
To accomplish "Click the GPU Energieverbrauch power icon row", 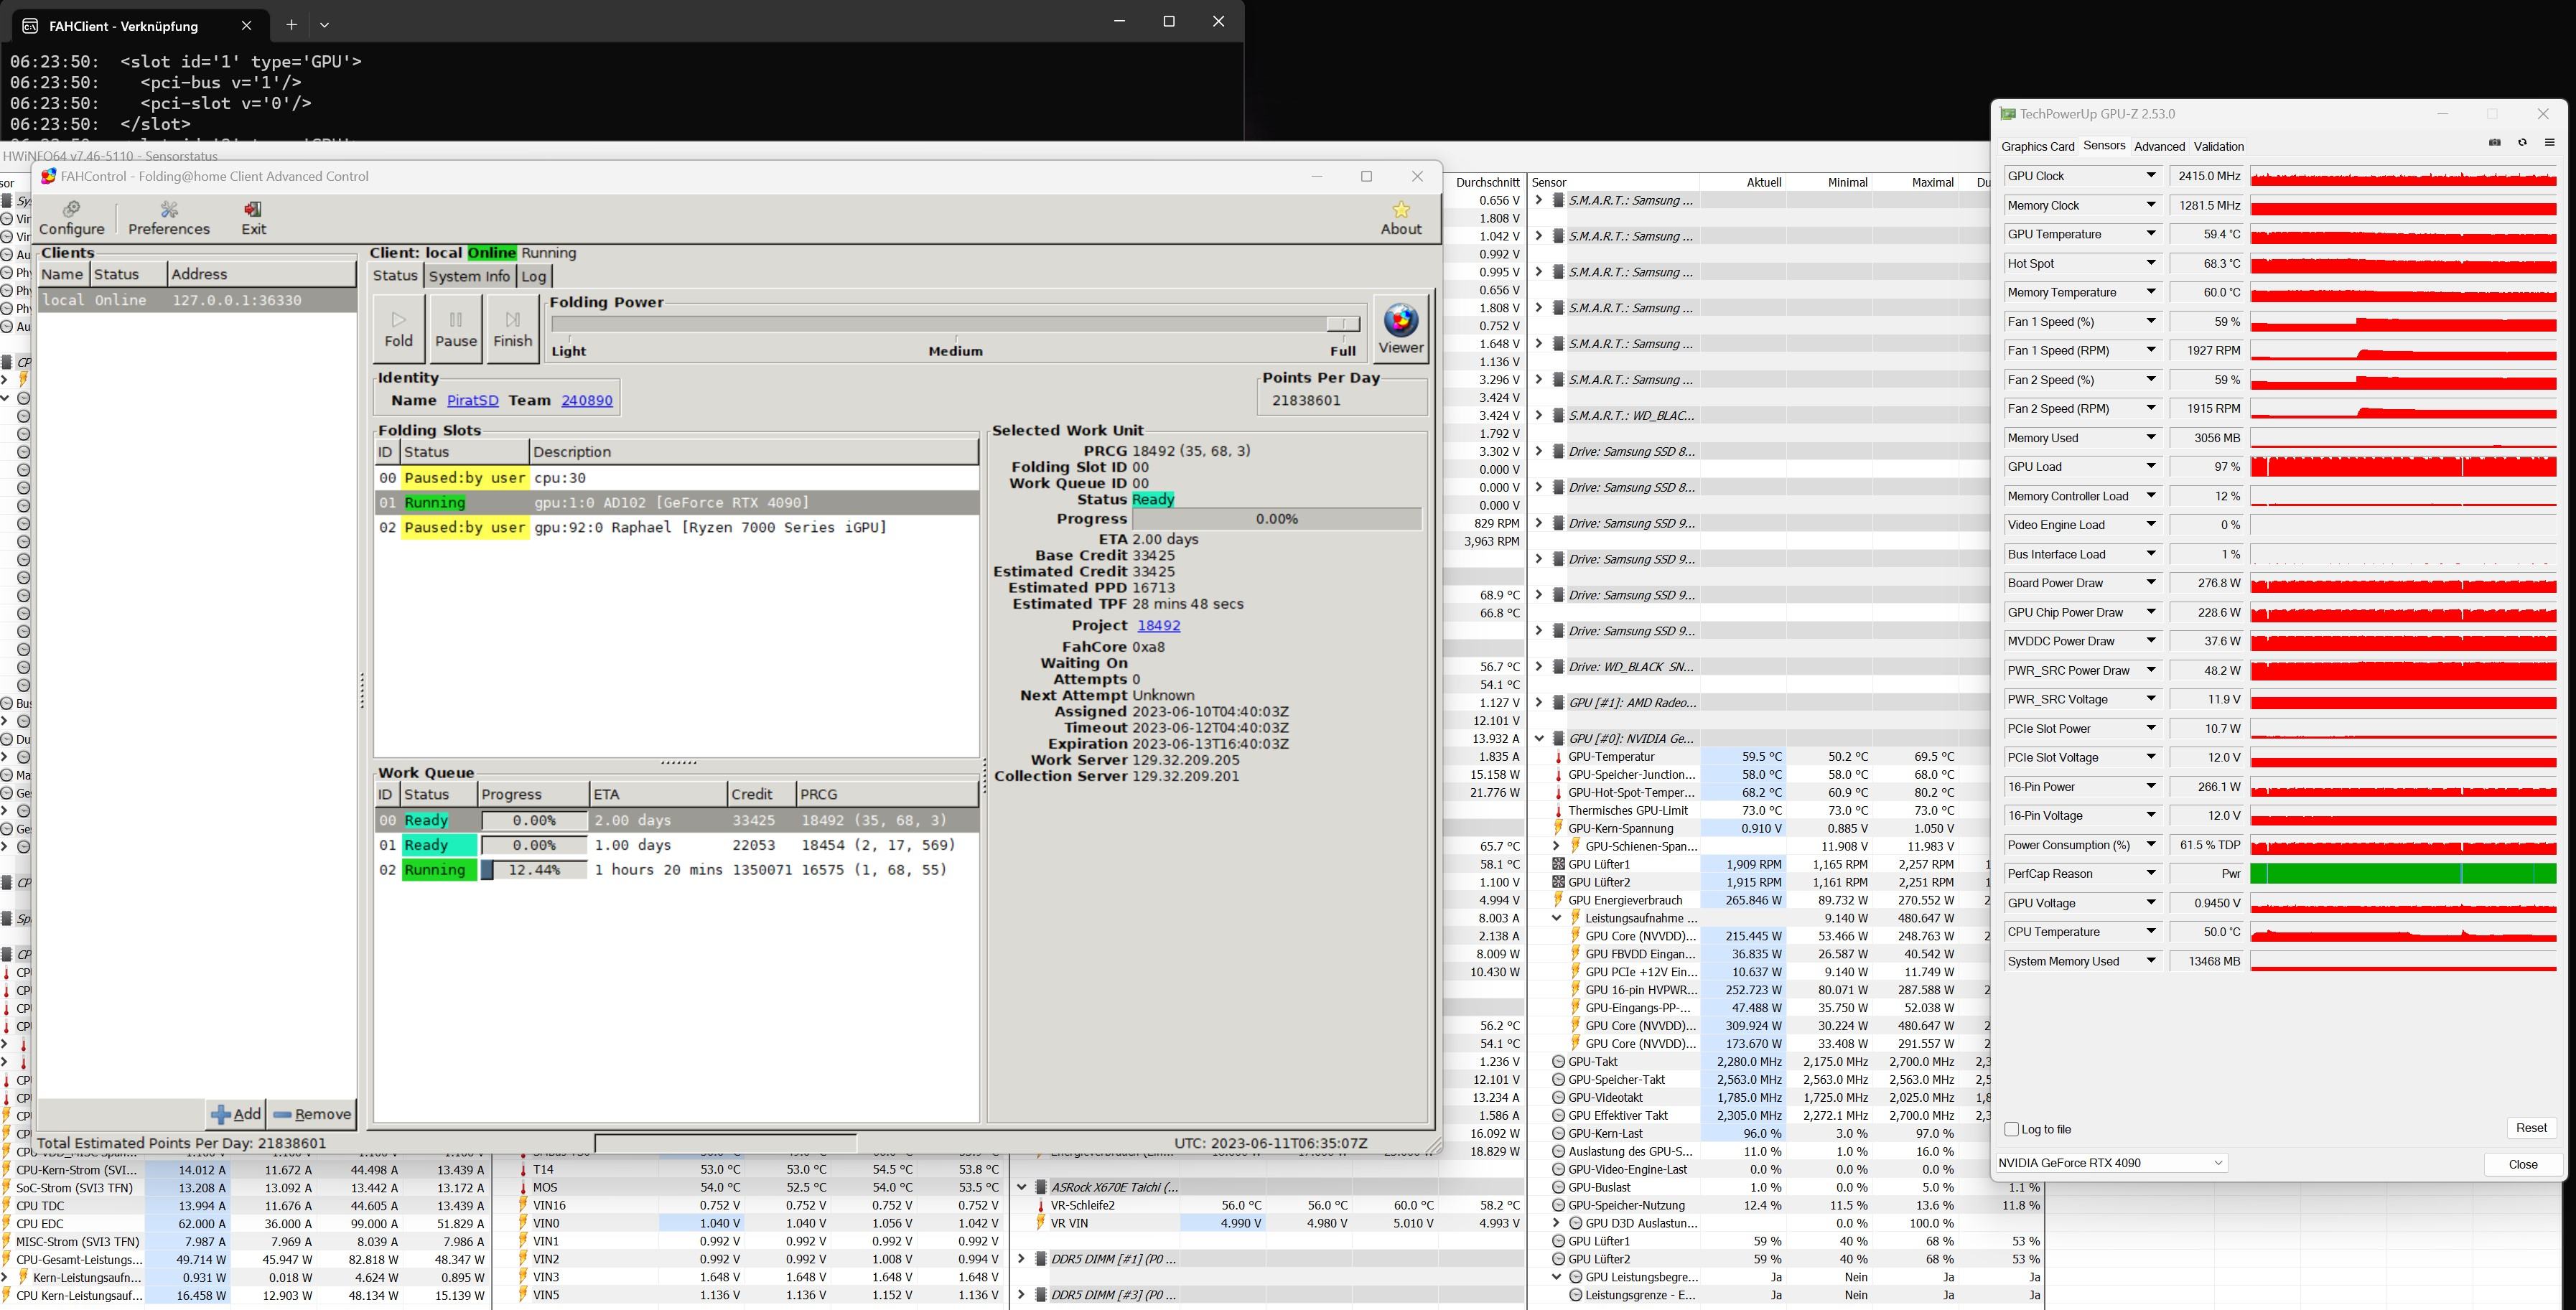I will 1557,900.
